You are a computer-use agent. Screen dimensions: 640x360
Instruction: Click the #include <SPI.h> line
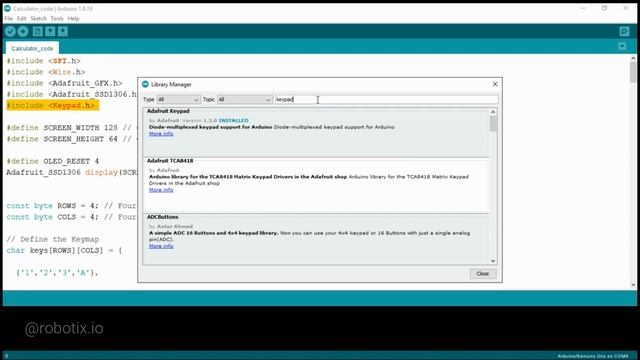click(x=43, y=61)
